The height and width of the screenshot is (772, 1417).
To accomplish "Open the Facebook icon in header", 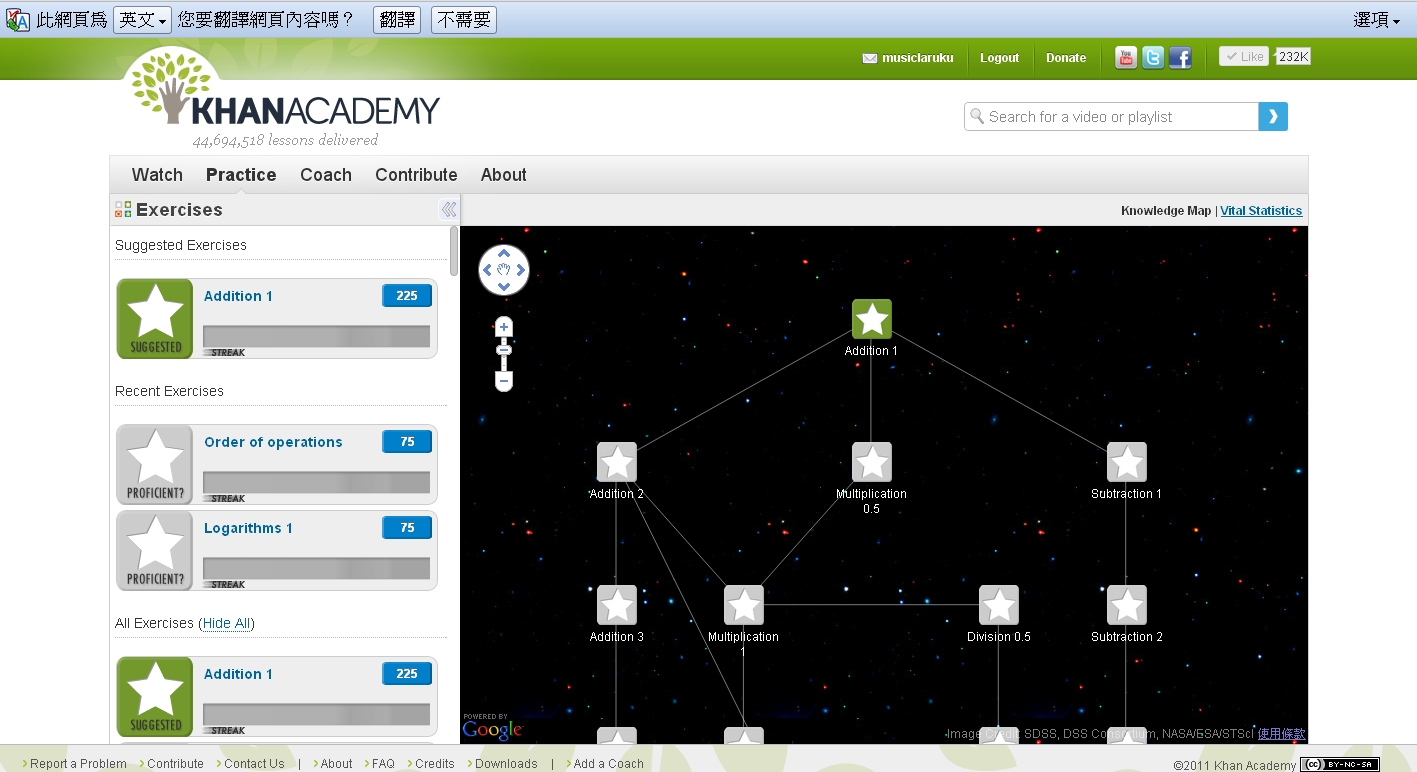I will [1180, 58].
